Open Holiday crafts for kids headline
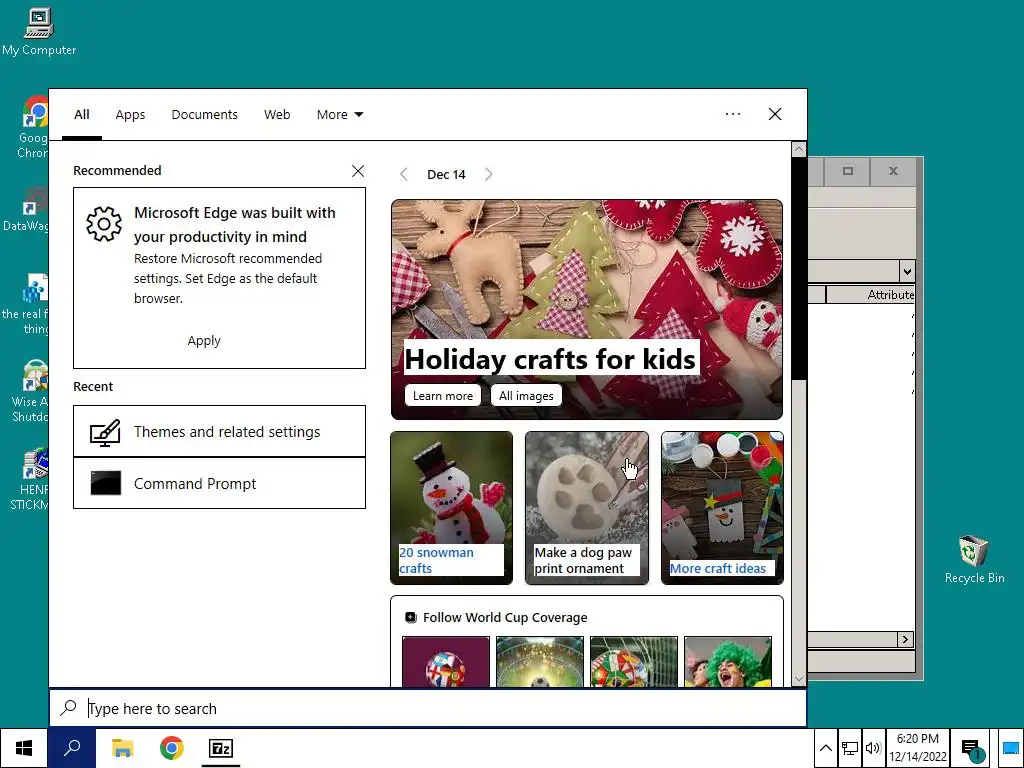 pyautogui.click(x=551, y=359)
